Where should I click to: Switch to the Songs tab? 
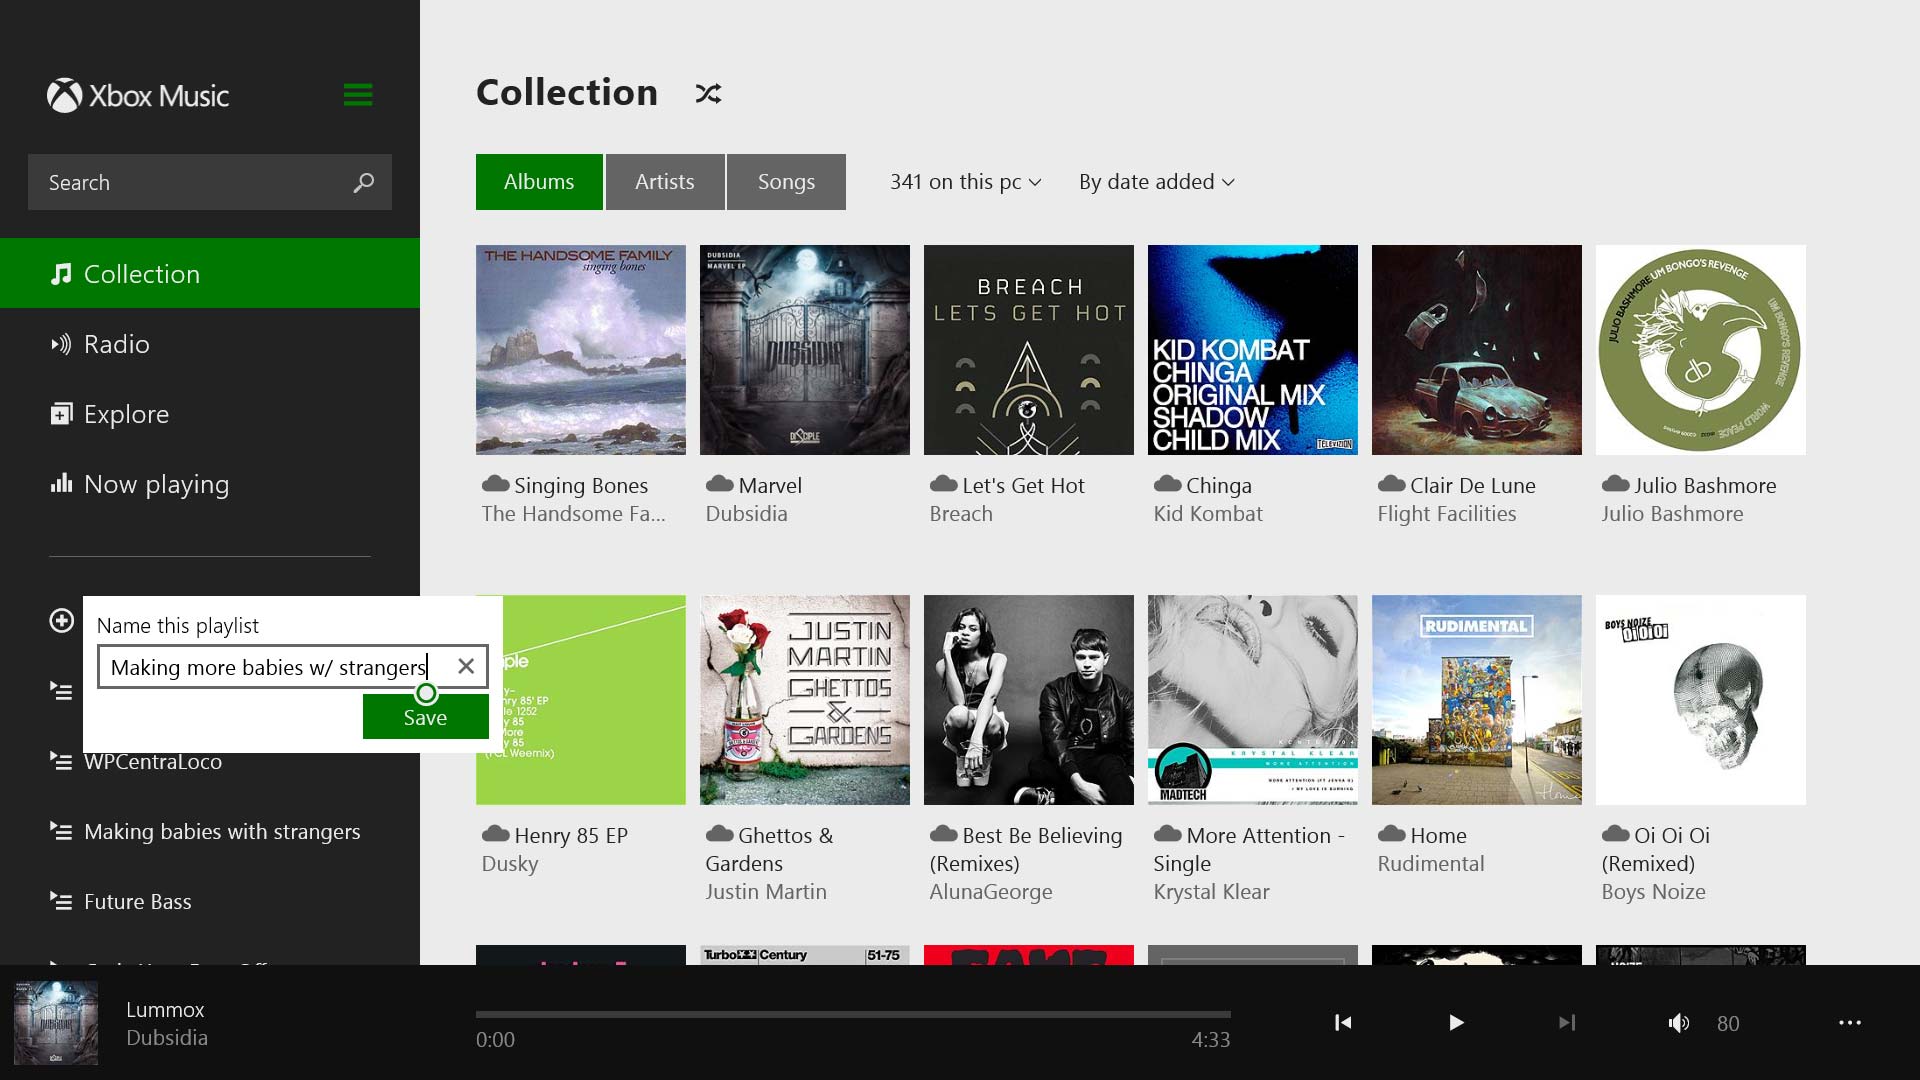786,182
